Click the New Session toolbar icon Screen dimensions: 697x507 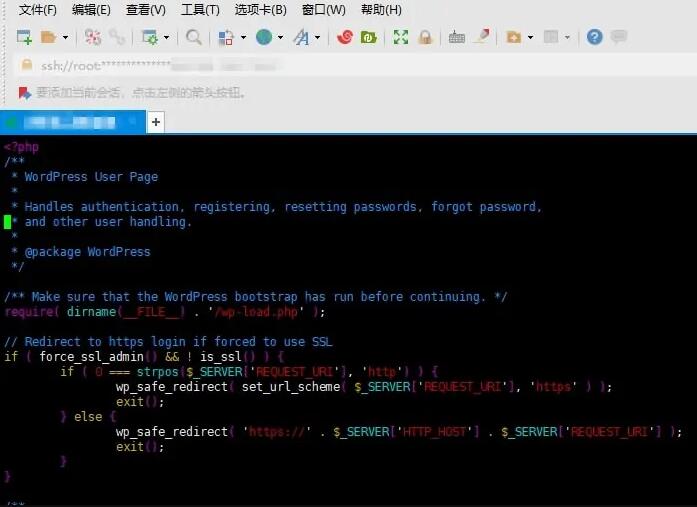point(24,37)
